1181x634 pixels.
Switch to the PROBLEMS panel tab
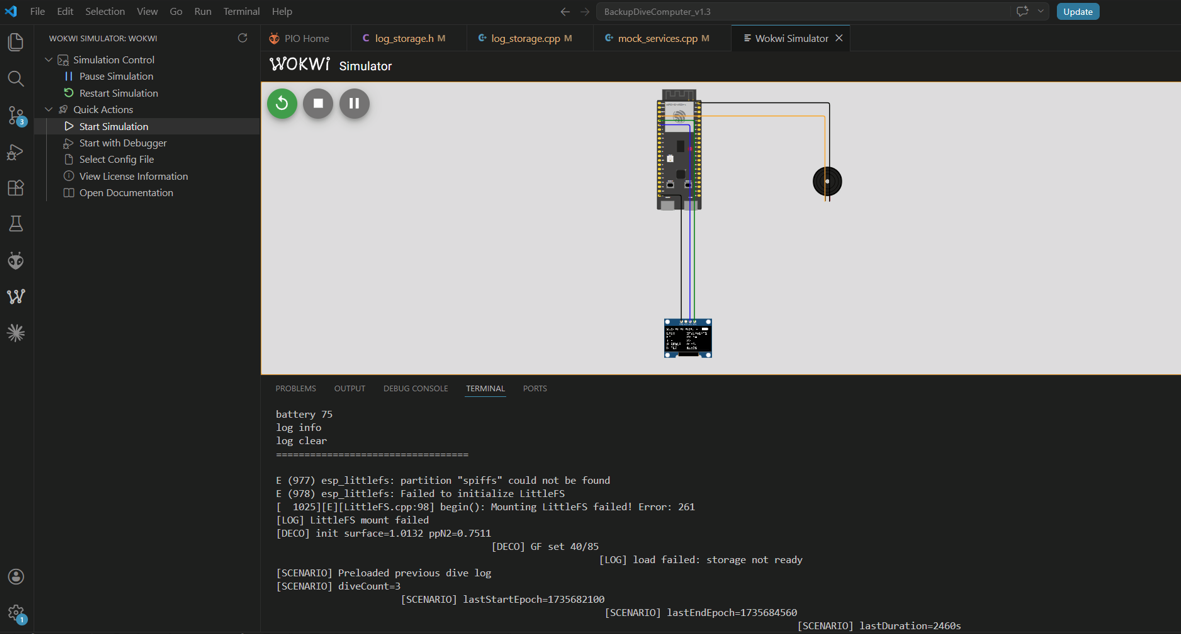pyautogui.click(x=295, y=389)
